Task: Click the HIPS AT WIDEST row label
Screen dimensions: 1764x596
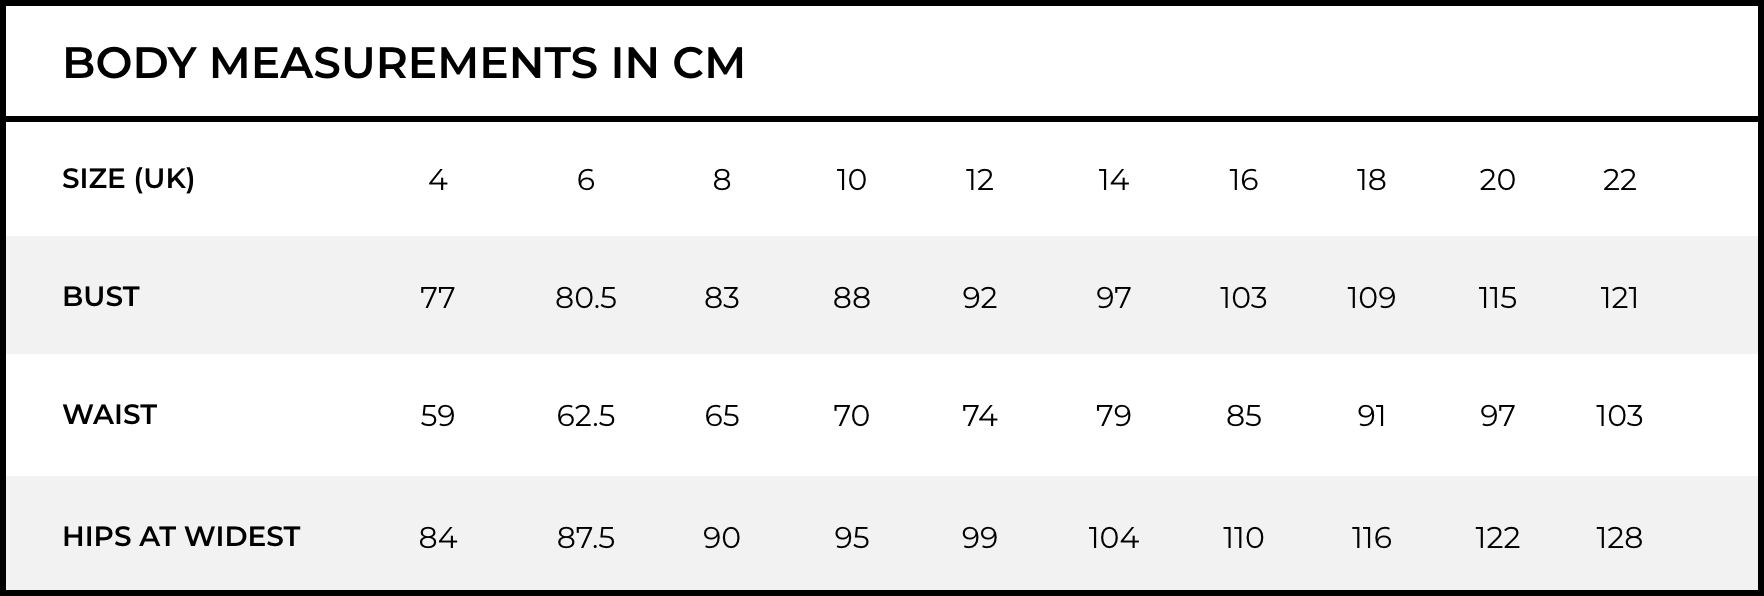Action: [x=181, y=537]
